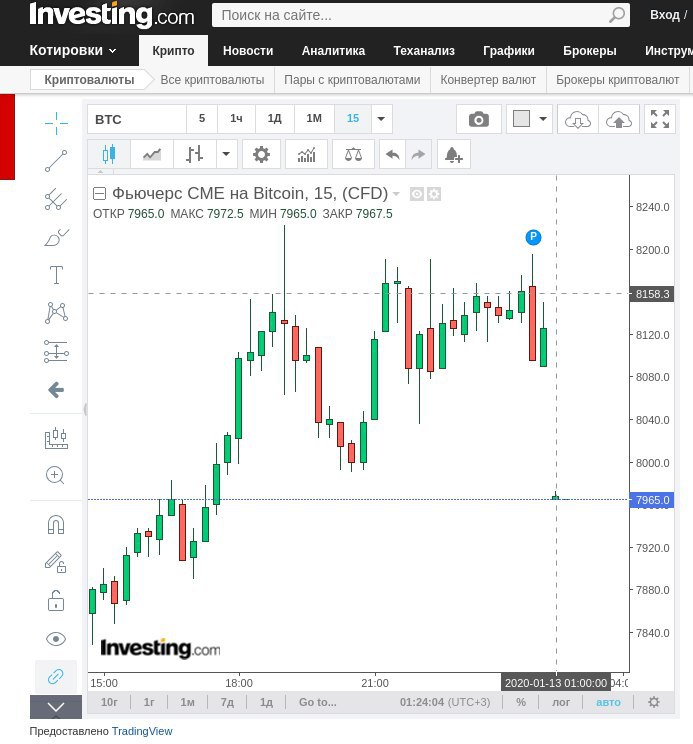
Task: Collapse the chart legend minus box
Action: point(99,194)
